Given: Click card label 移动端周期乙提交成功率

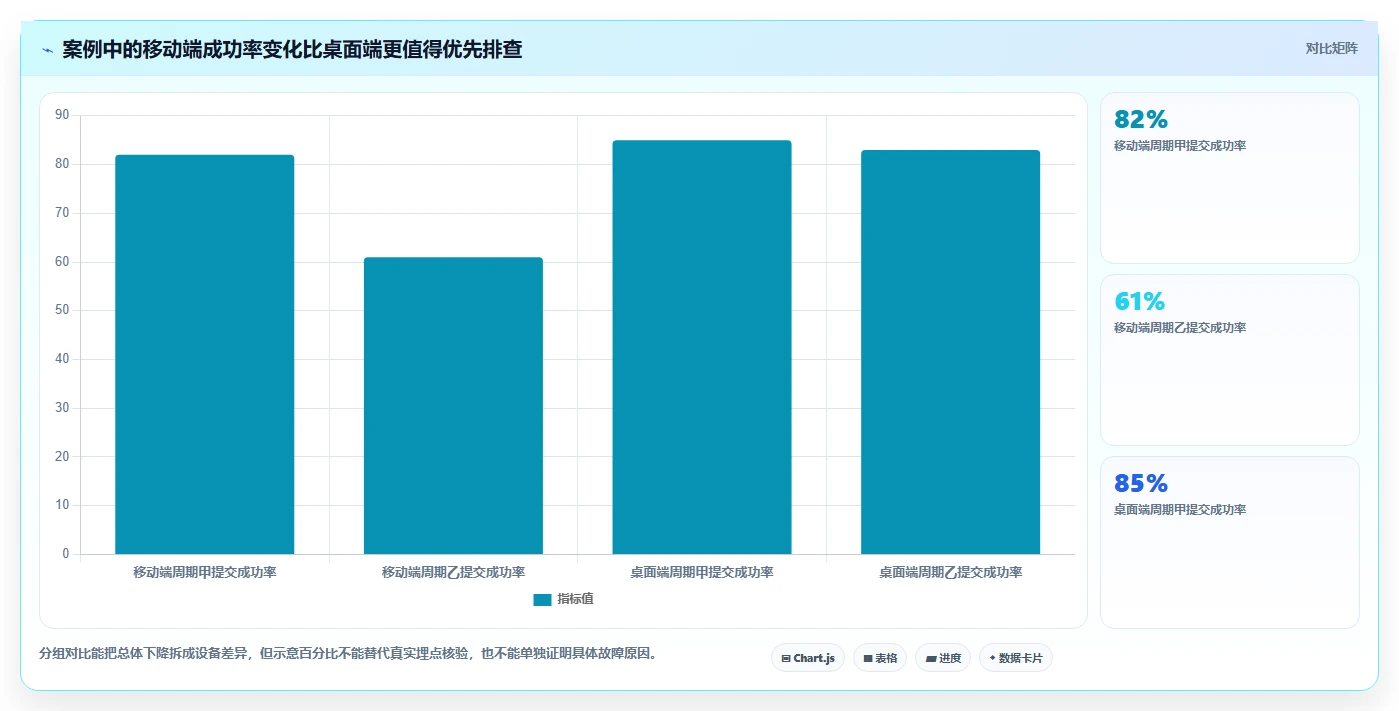Looking at the screenshot, I should [1180, 328].
